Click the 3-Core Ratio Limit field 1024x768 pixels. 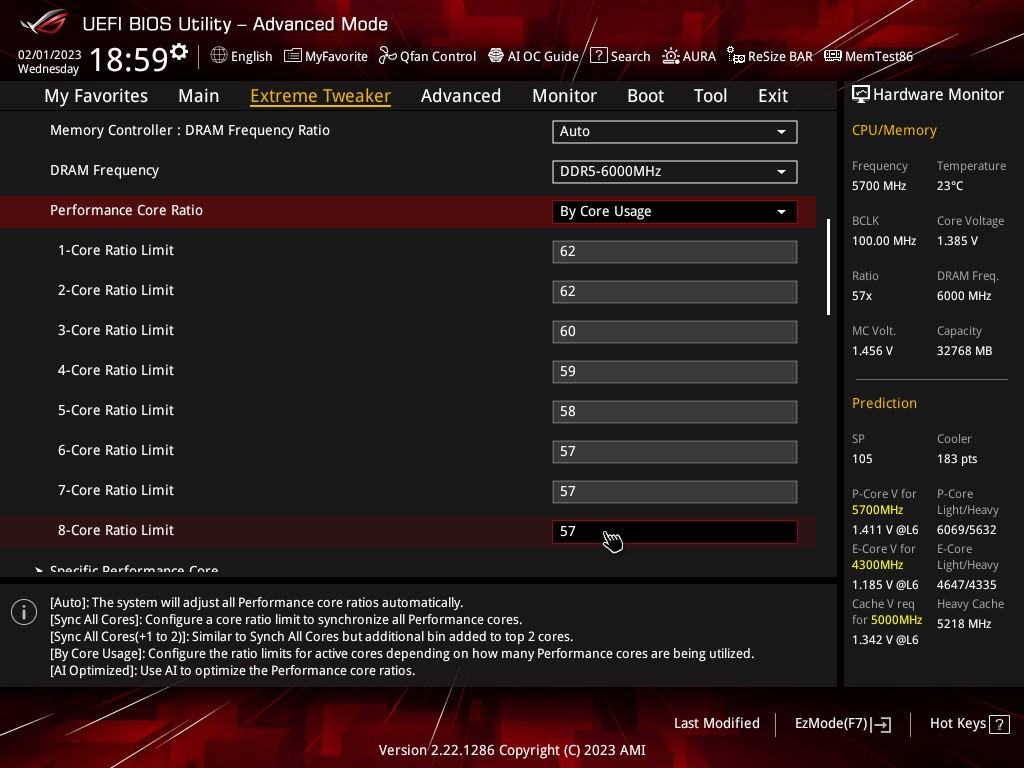click(x=675, y=332)
